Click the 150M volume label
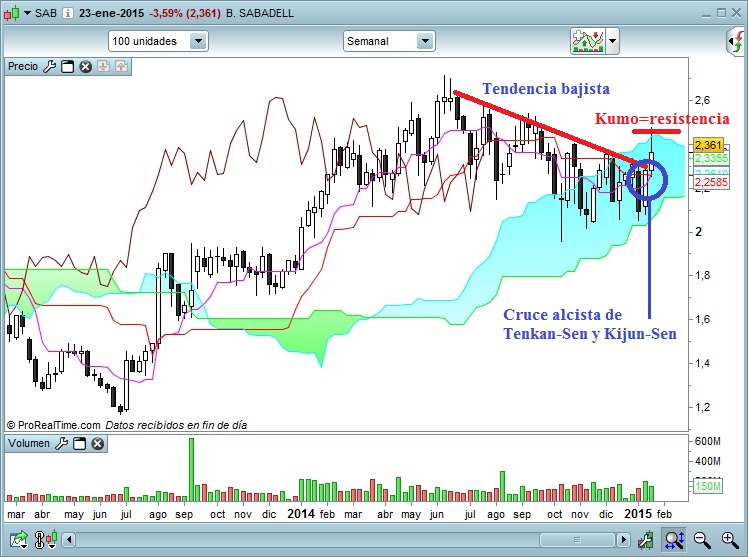Viewport: 748px width, 557px height. pos(708,486)
